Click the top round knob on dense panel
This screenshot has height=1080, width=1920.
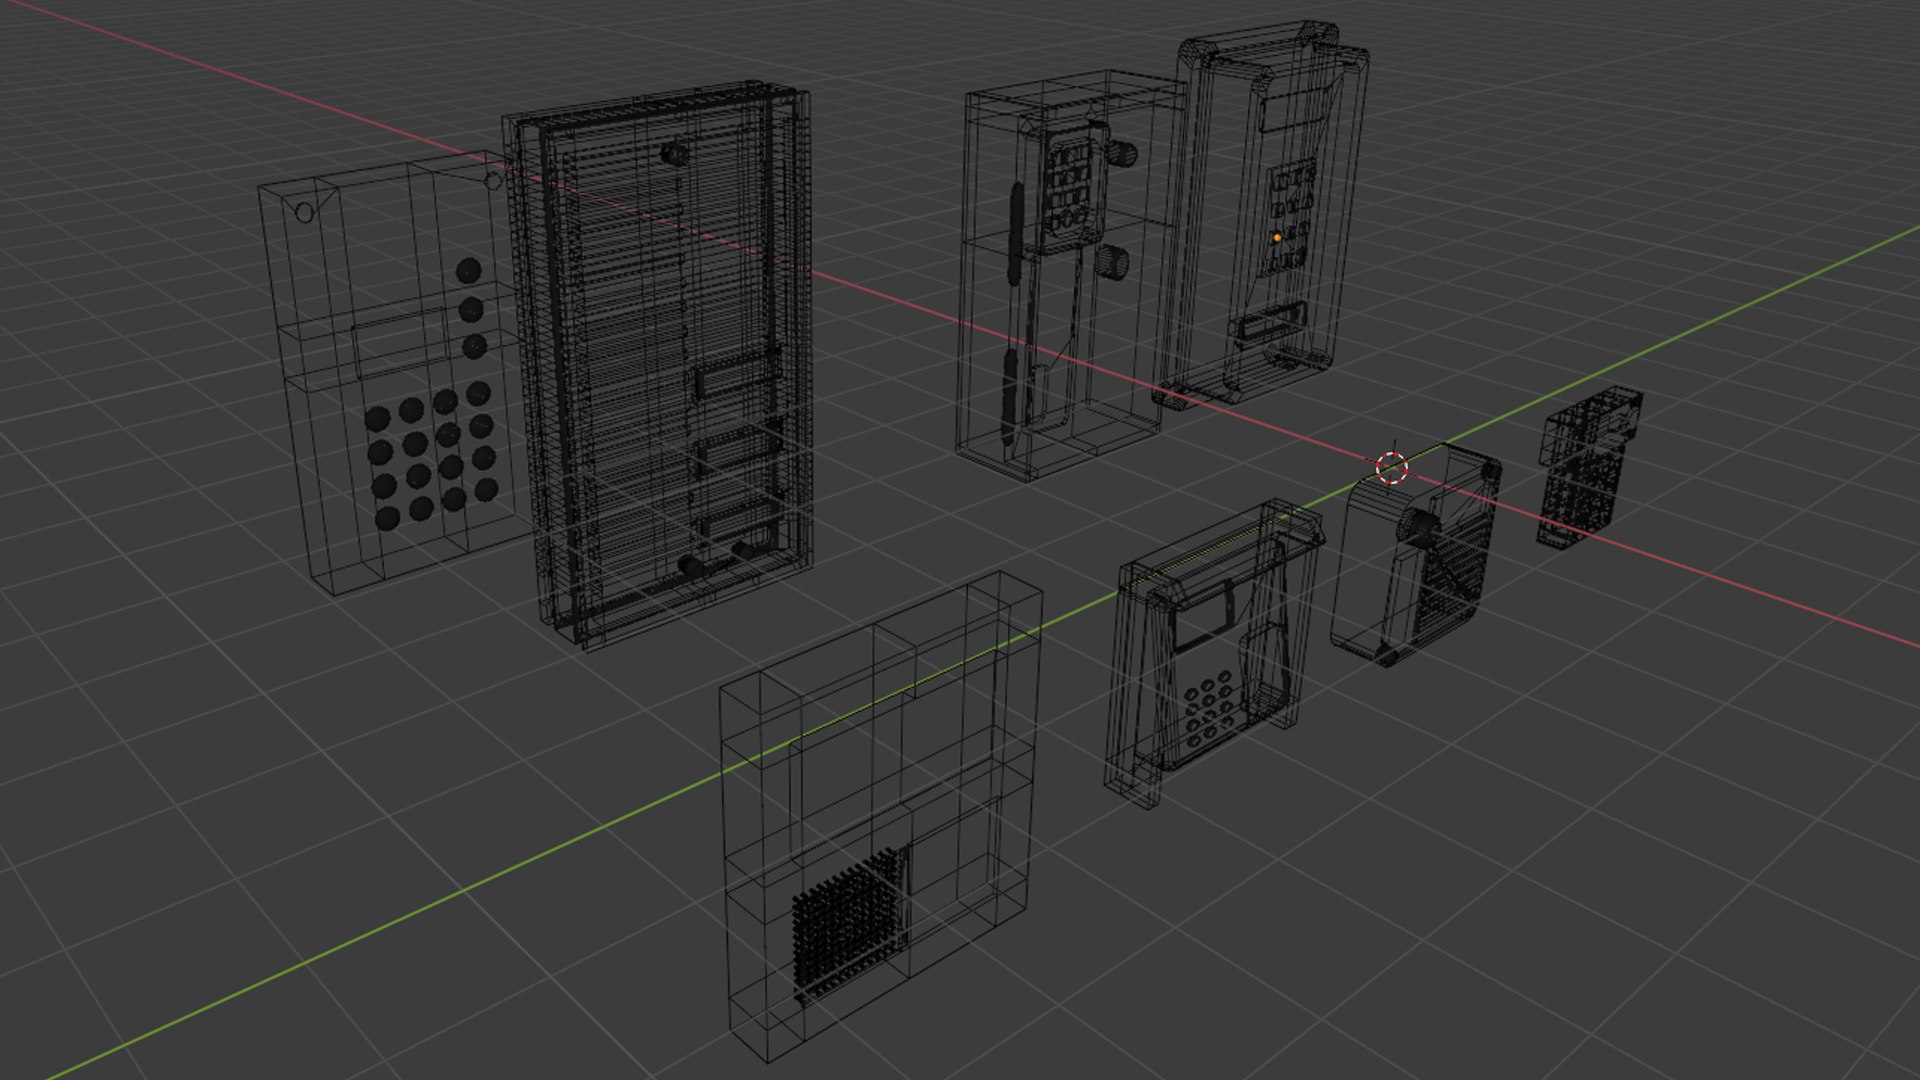pos(675,153)
